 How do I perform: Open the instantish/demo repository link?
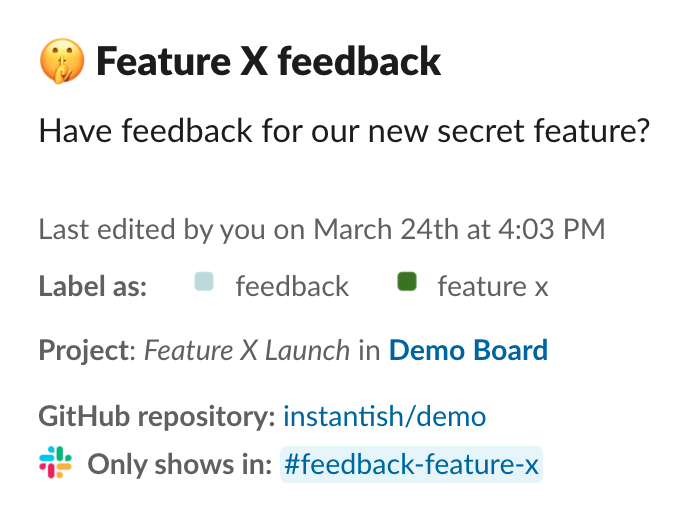coord(385,417)
